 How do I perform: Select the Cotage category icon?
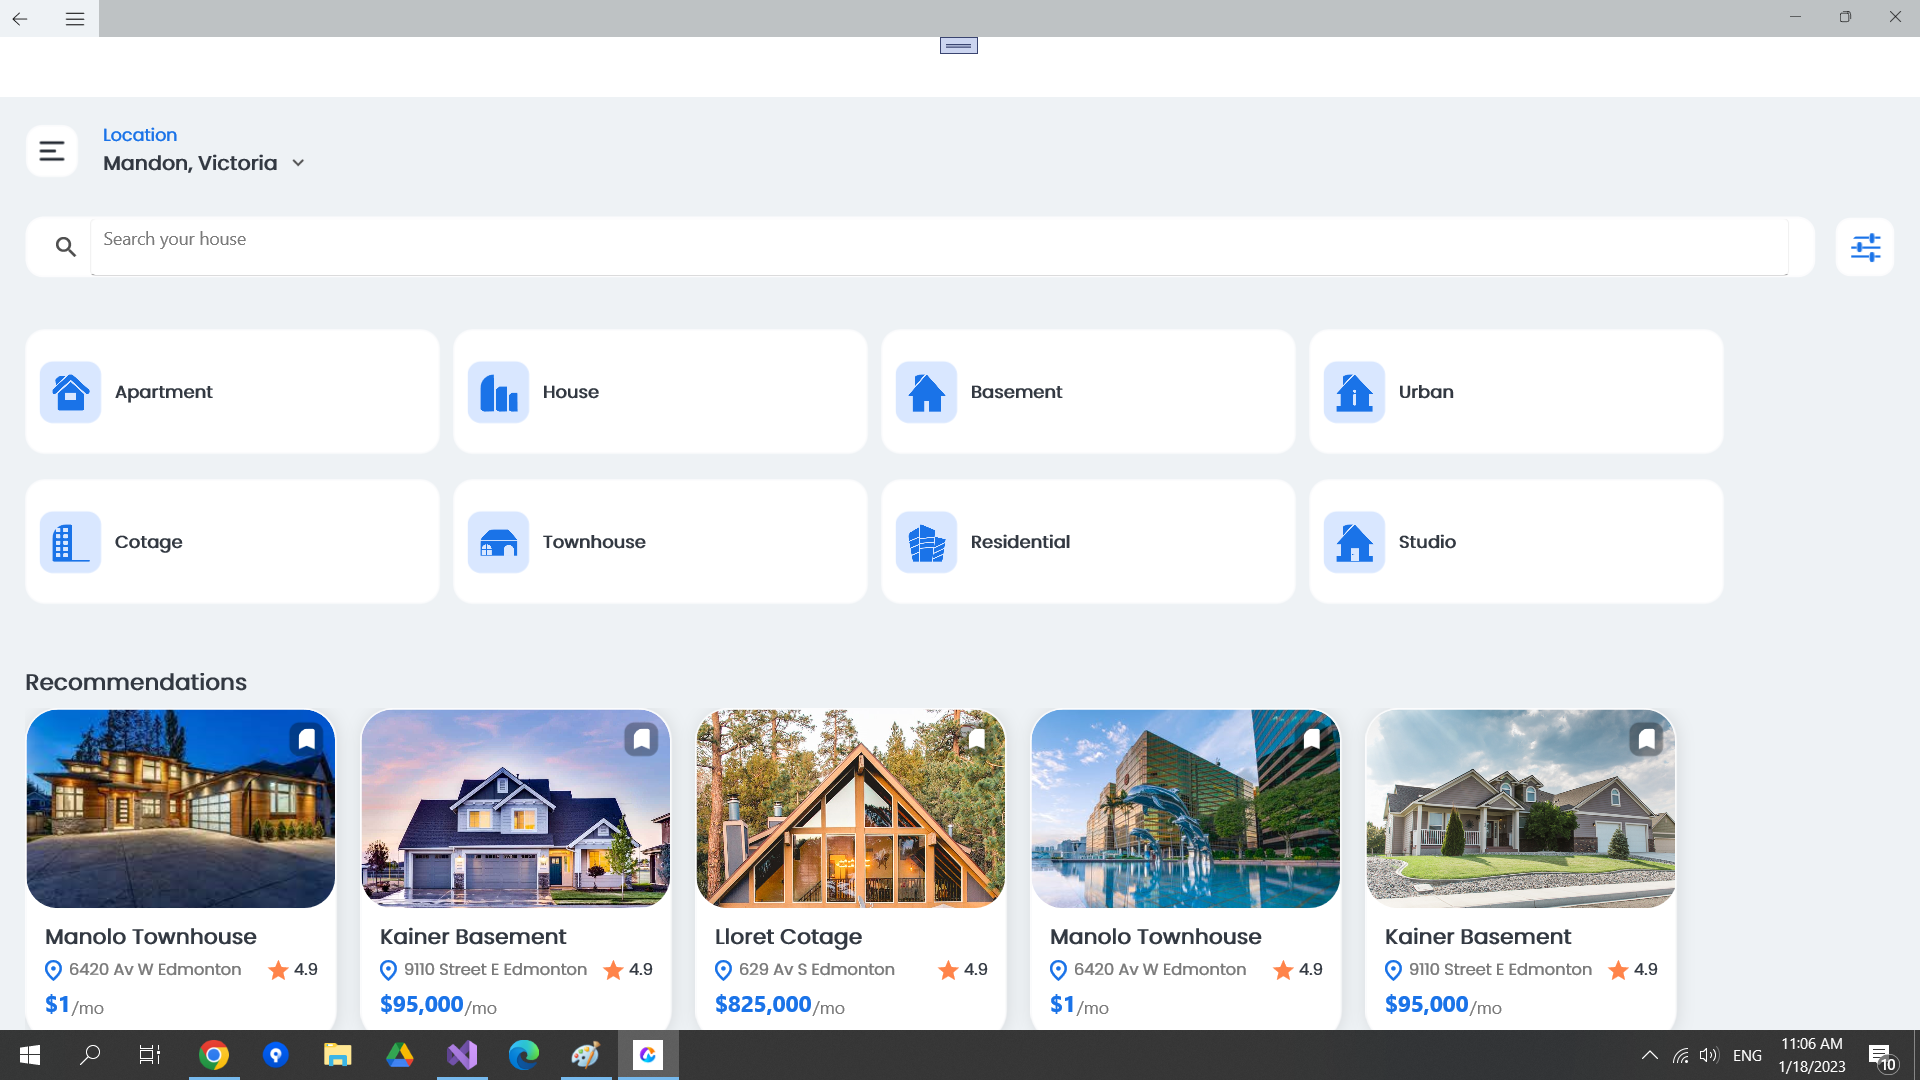[70, 542]
